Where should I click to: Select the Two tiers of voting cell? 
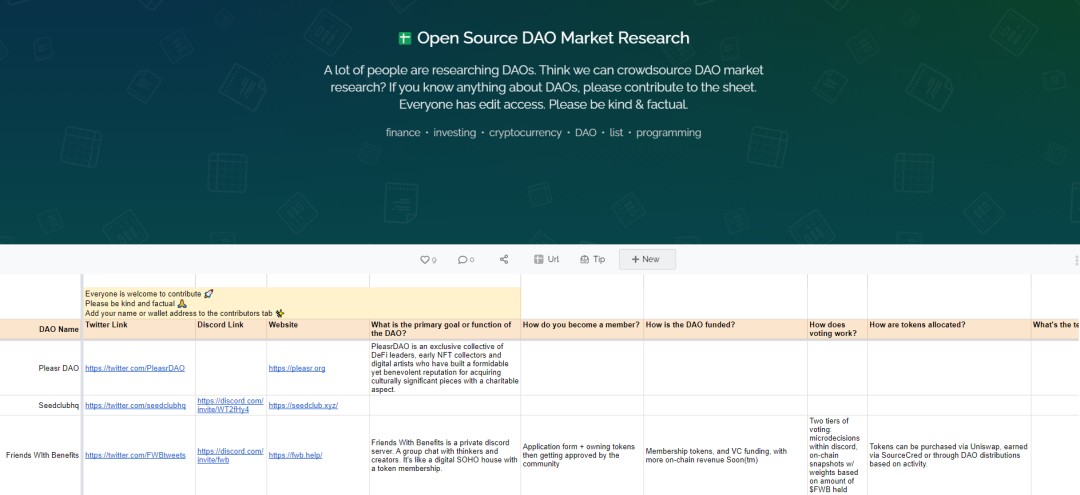tap(838, 455)
